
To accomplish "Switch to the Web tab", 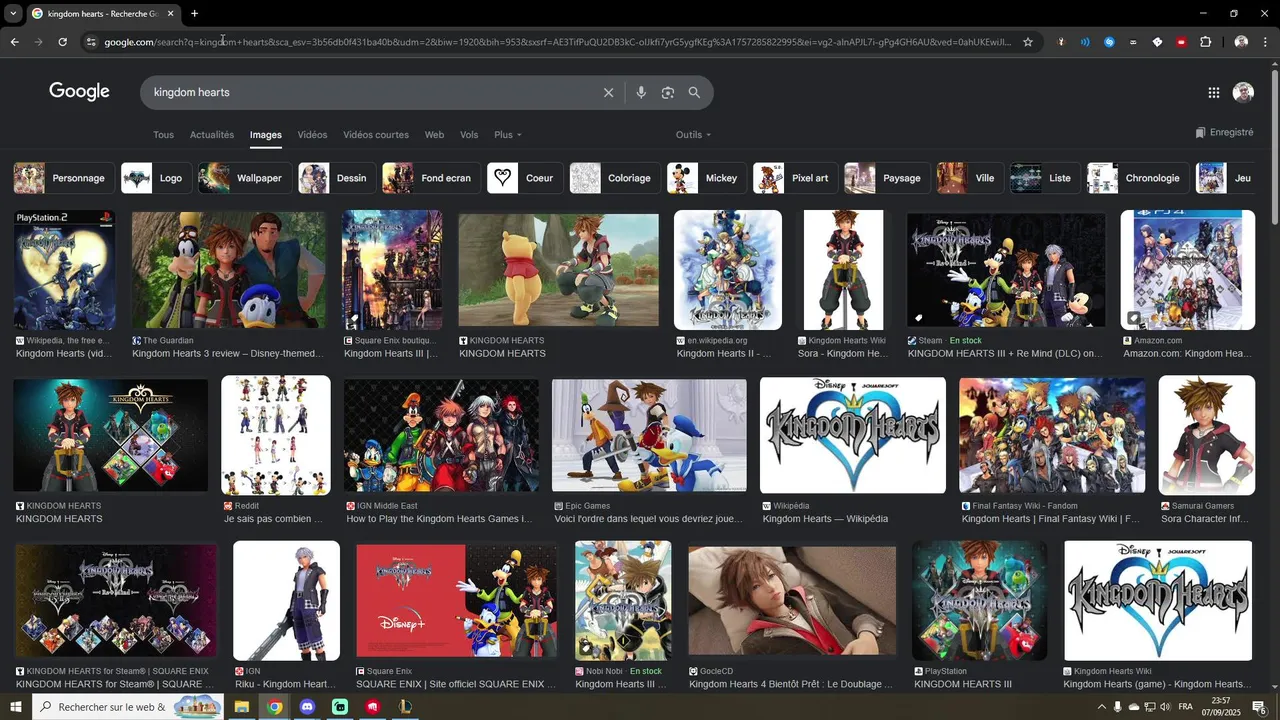I will point(434,135).
